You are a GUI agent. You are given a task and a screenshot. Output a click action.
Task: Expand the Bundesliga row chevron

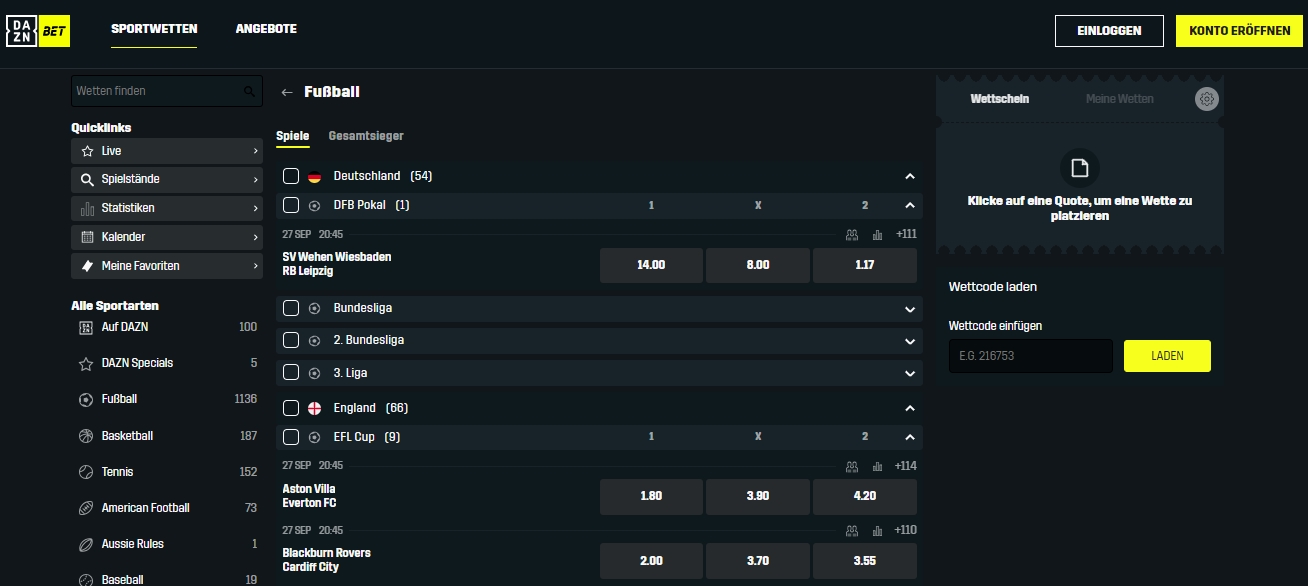[909, 309]
